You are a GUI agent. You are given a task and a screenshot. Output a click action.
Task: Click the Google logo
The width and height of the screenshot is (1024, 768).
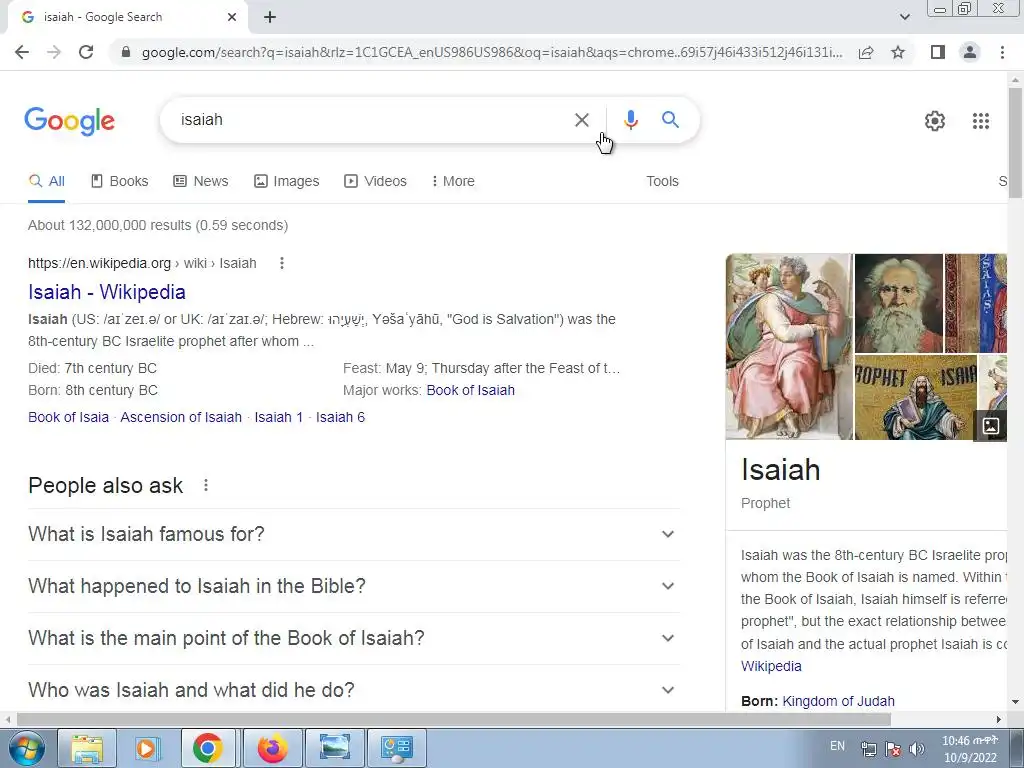click(x=69, y=121)
